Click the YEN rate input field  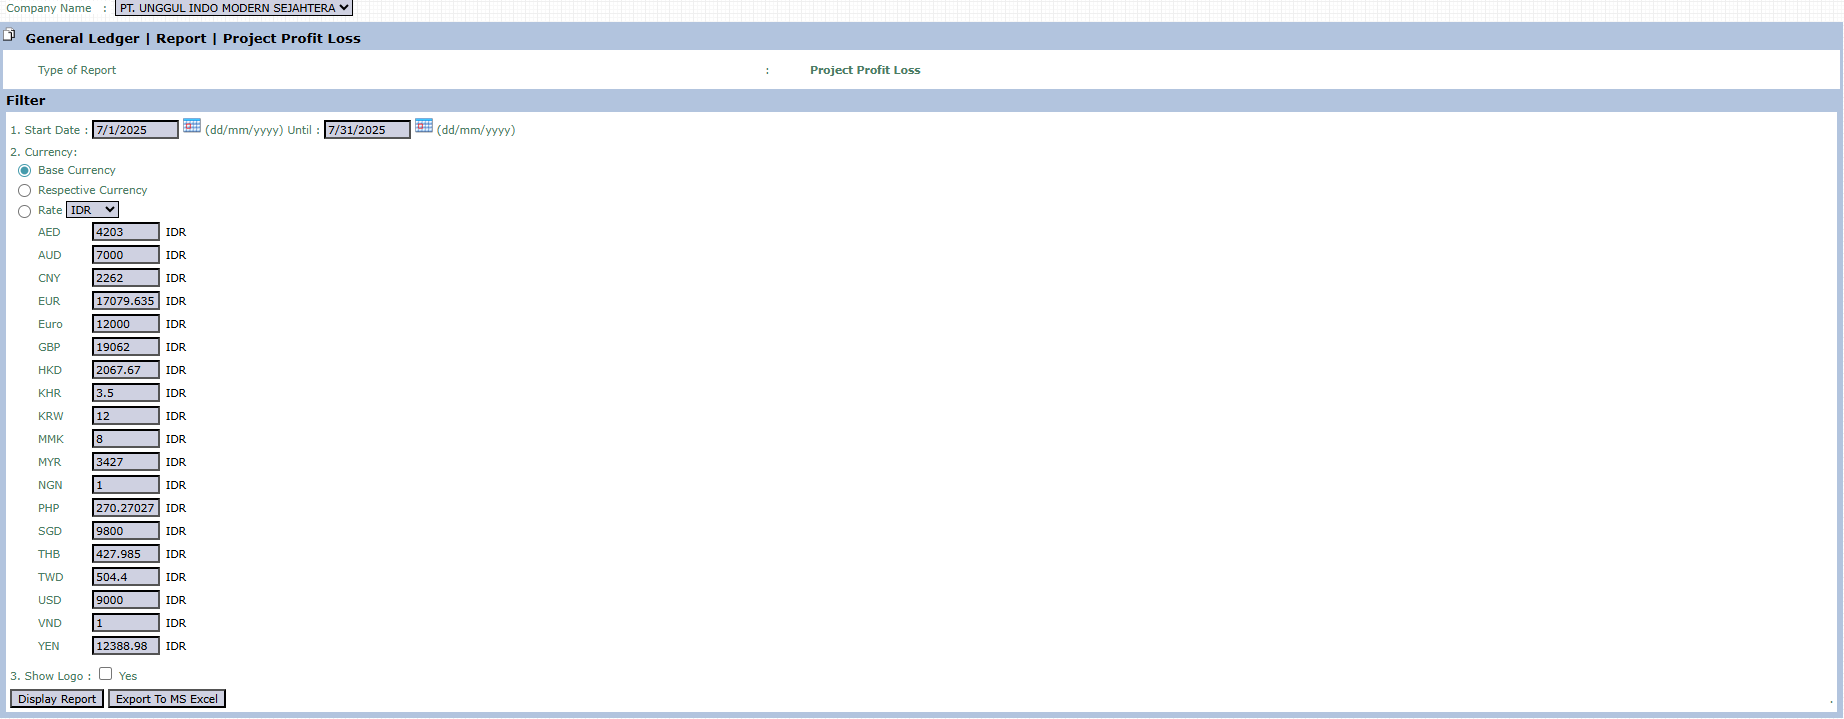coord(126,646)
